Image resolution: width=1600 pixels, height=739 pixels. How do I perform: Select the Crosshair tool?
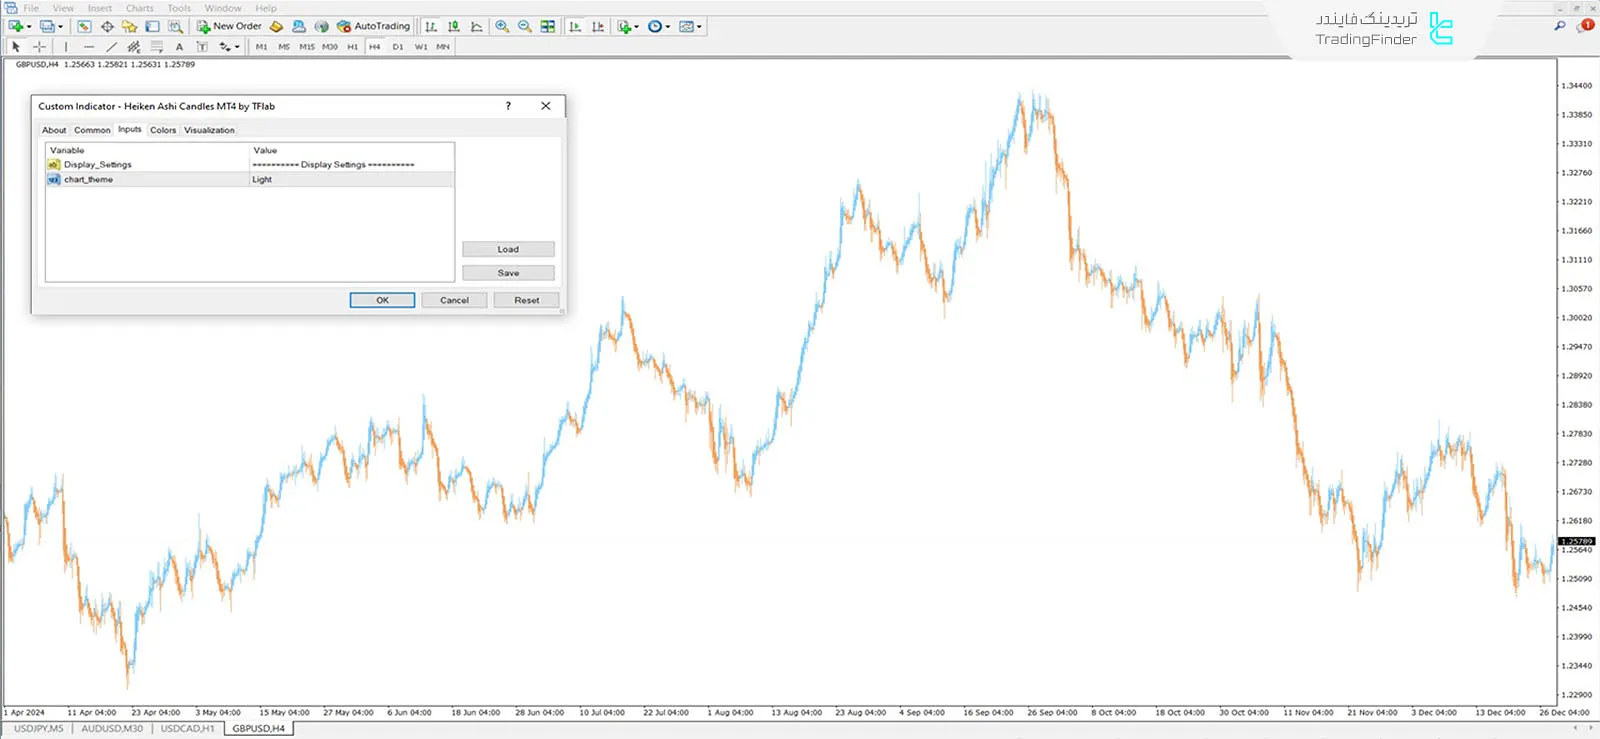pyautogui.click(x=39, y=47)
